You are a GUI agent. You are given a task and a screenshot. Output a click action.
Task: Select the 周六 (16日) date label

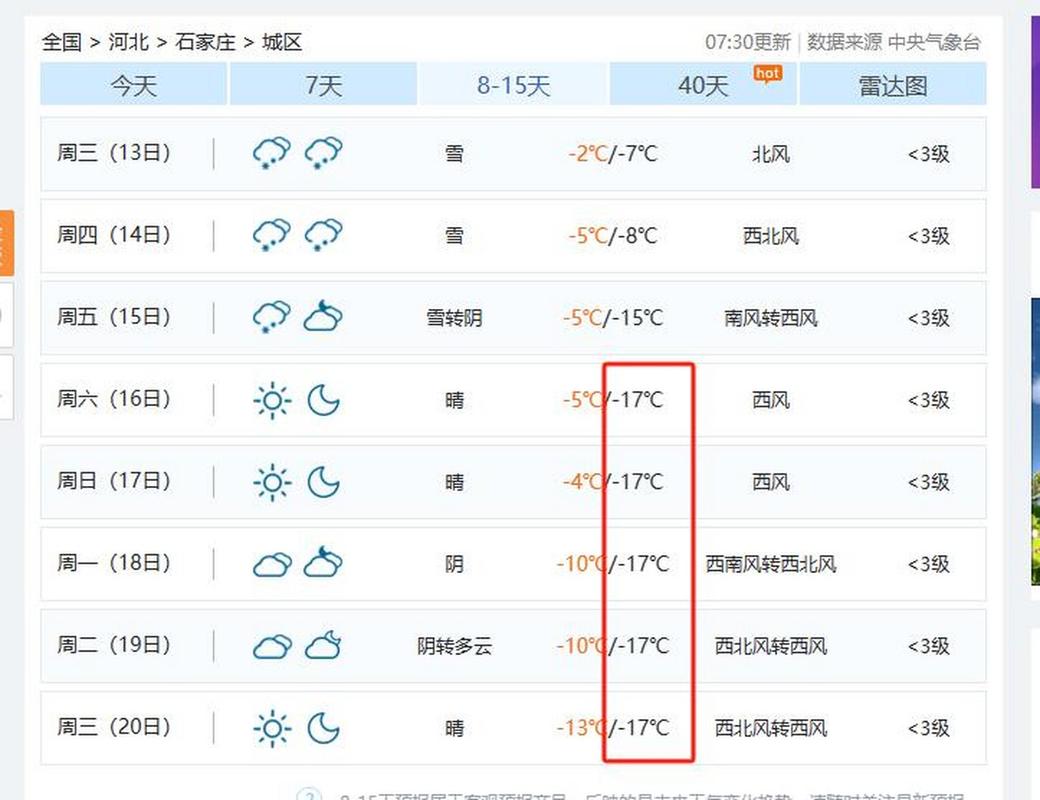113,399
